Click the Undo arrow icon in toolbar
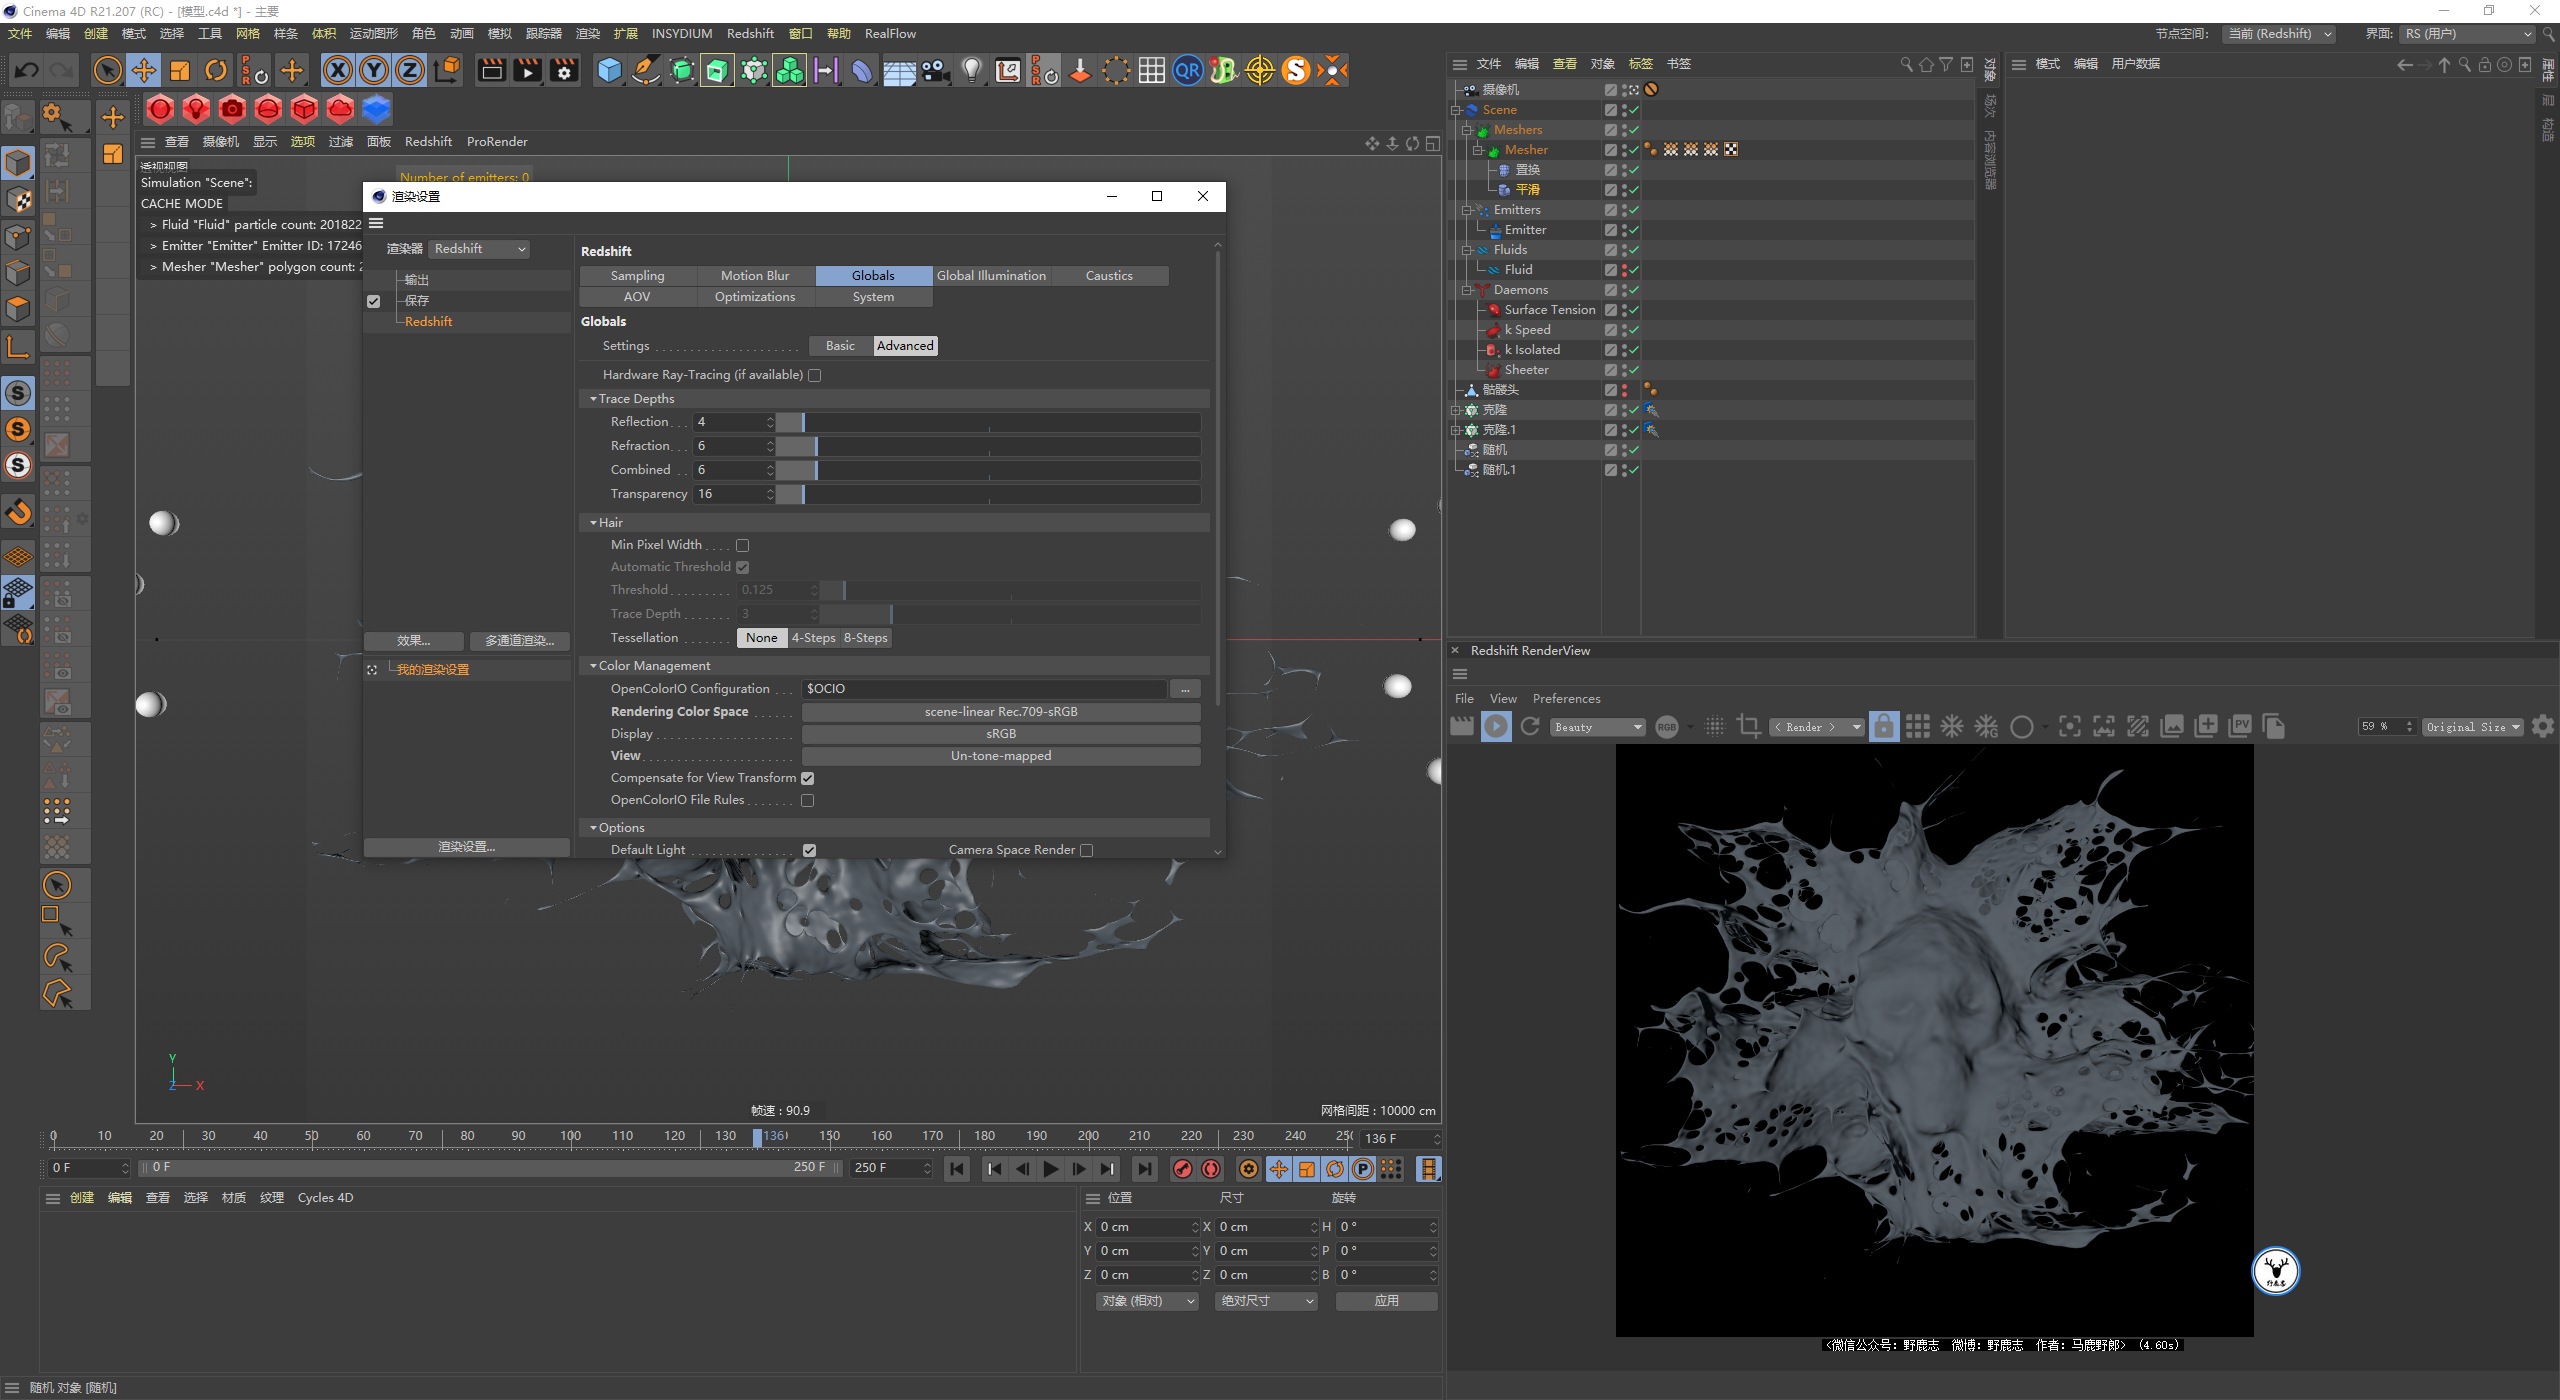This screenshot has height=1400, width=2560. pos(27,70)
